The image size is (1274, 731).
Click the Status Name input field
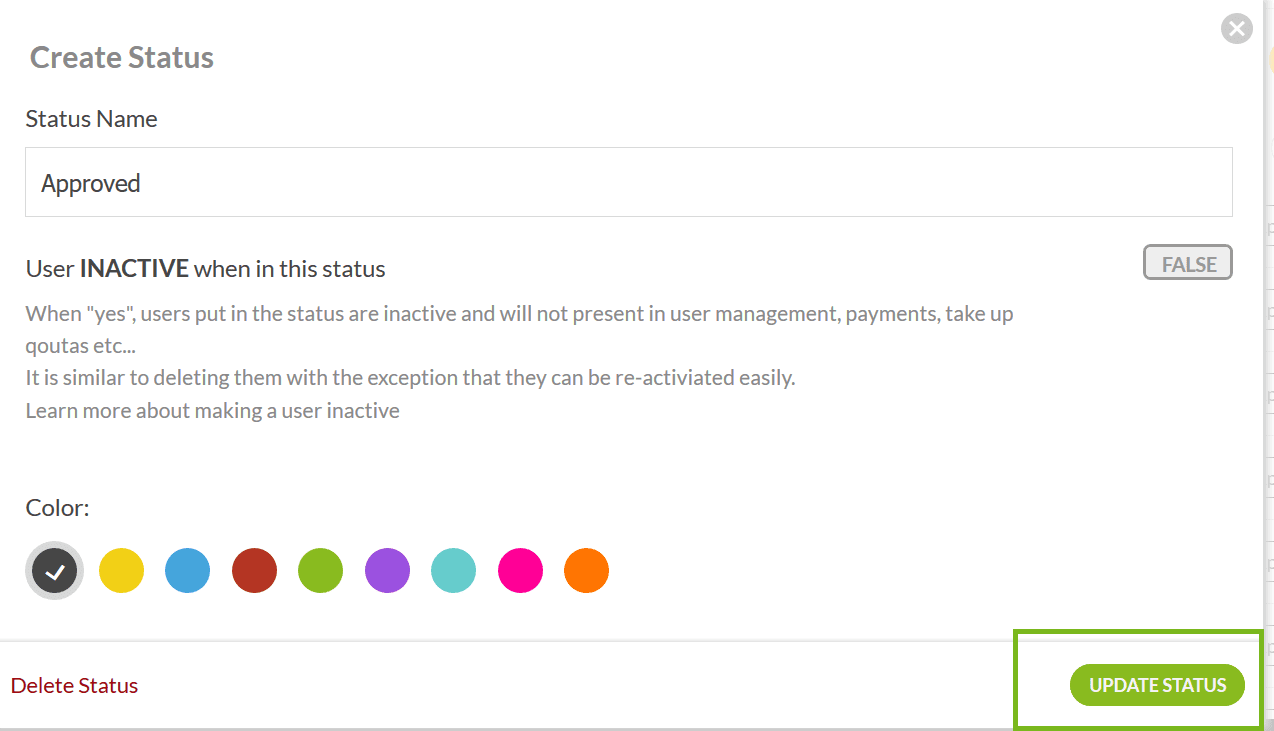[x=628, y=183]
